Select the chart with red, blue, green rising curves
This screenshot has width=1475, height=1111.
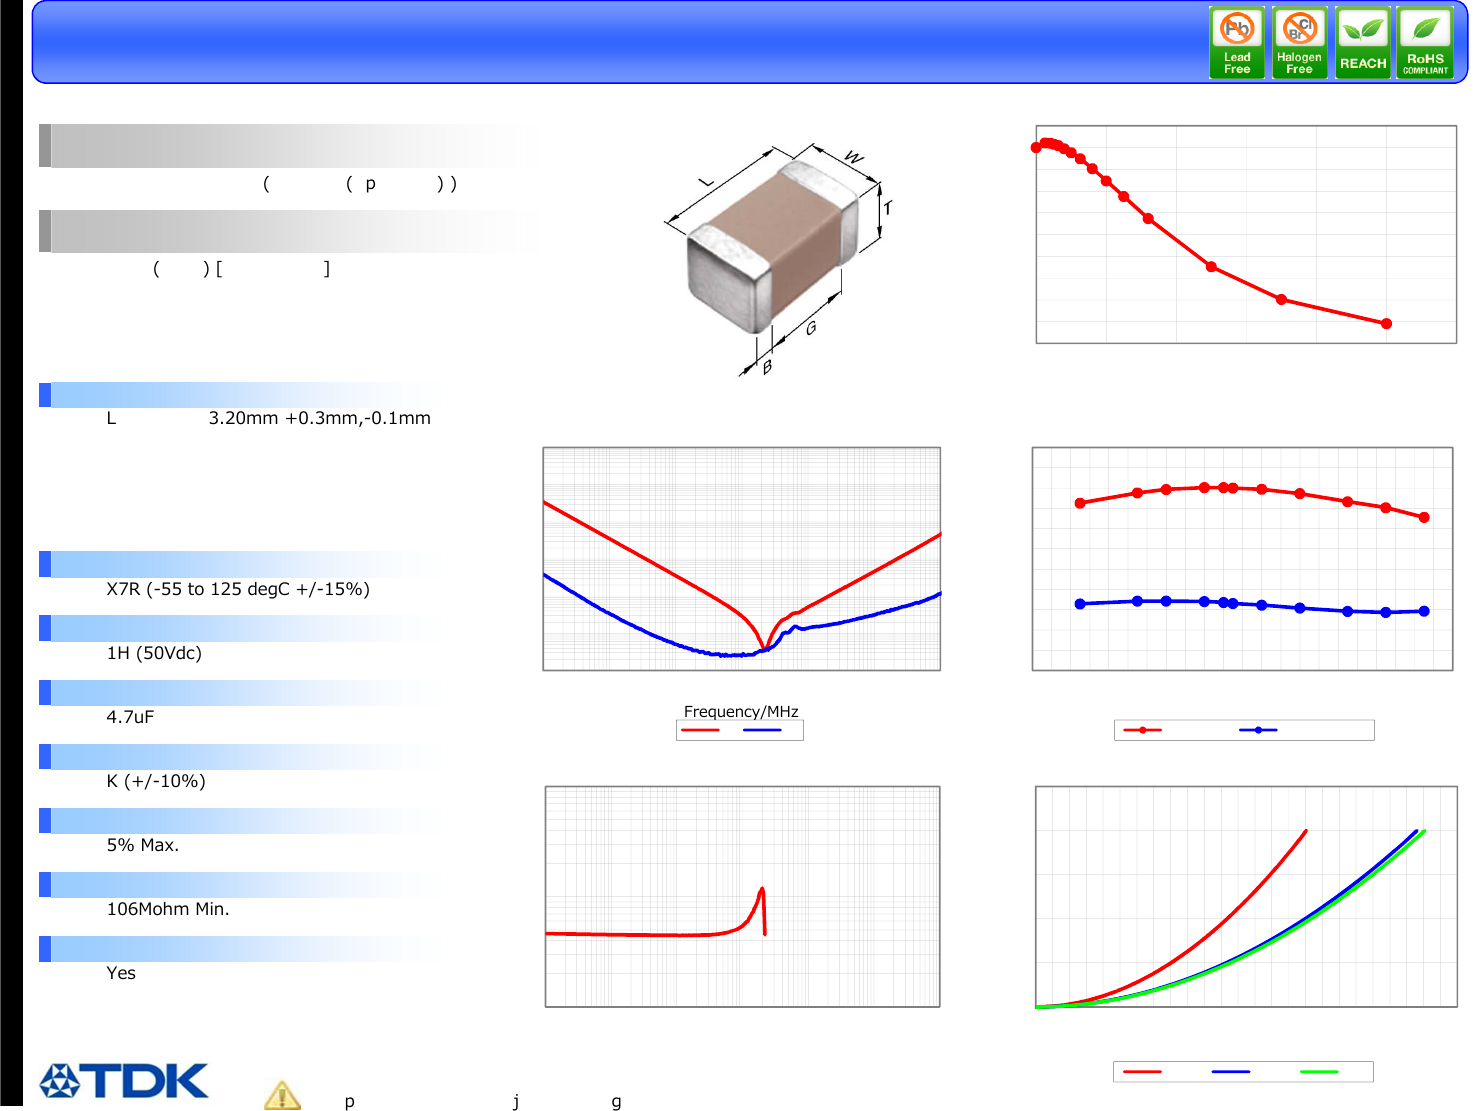(x=1246, y=896)
